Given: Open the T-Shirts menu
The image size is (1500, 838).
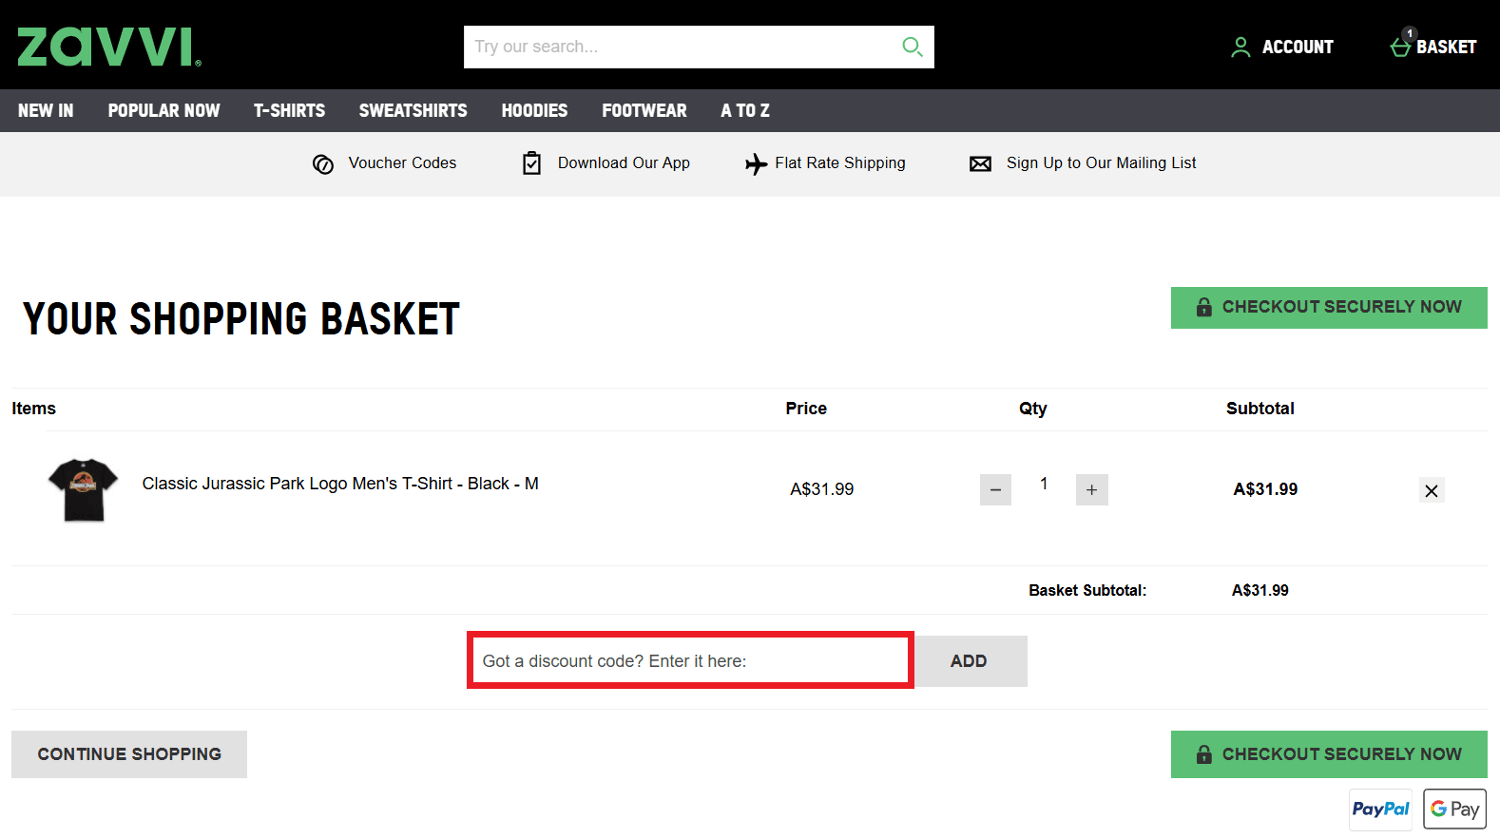Looking at the screenshot, I should click(x=289, y=111).
